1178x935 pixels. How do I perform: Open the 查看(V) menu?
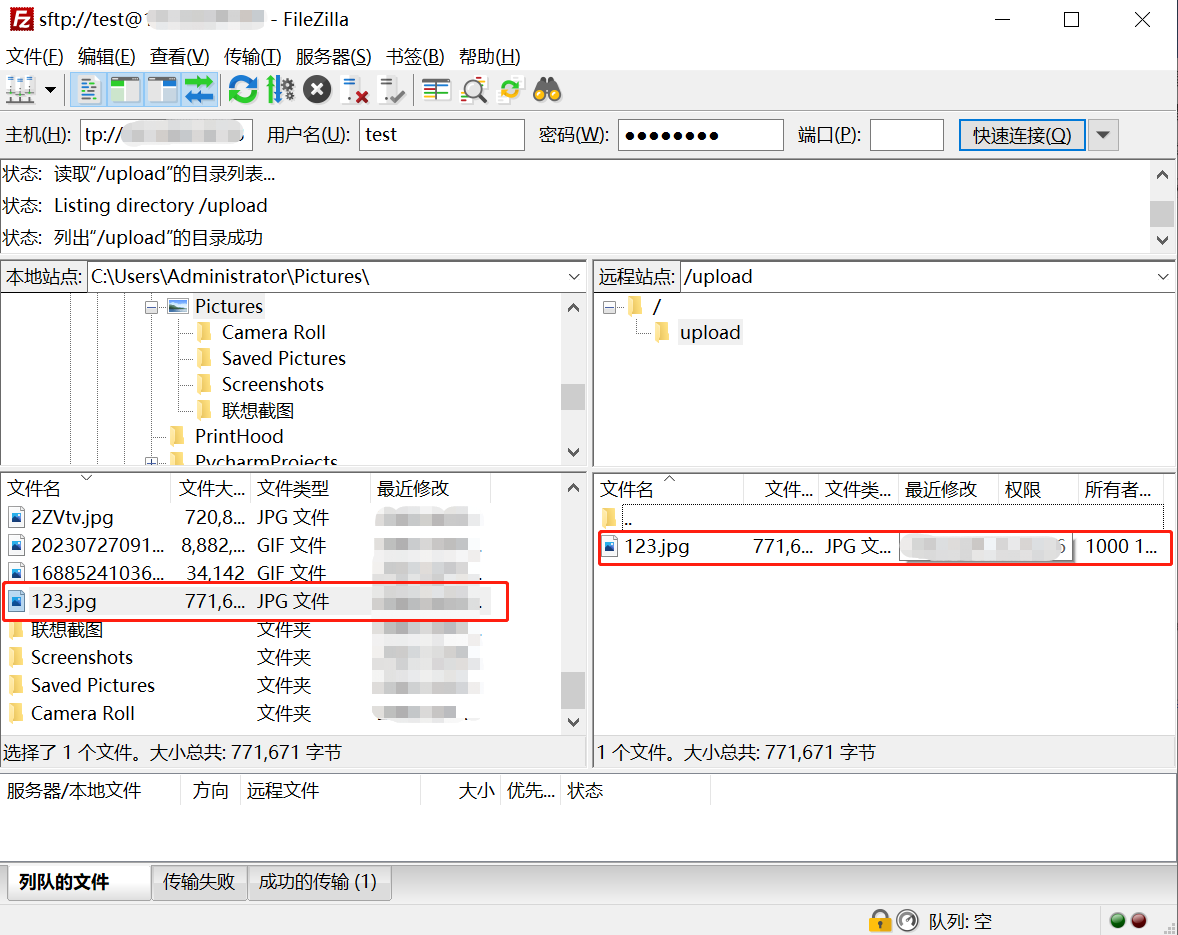[x=180, y=56]
